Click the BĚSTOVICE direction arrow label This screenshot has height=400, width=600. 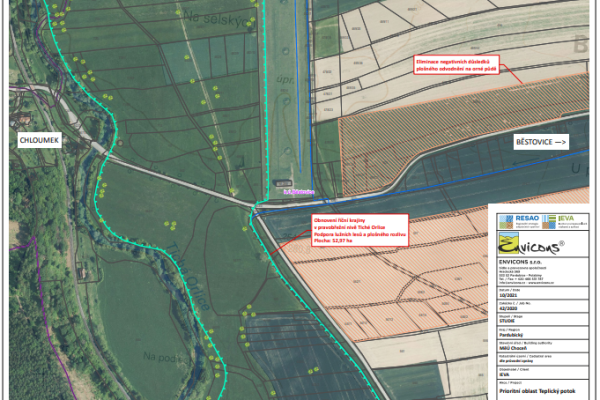[x=541, y=143]
